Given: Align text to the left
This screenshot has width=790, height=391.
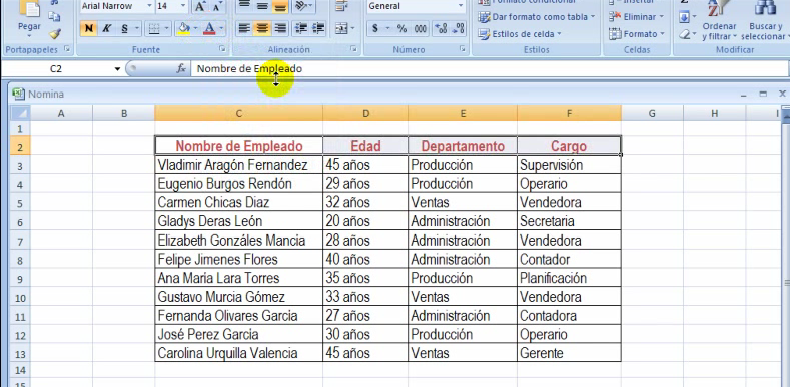Looking at the screenshot, I should [x=244, y=29].
